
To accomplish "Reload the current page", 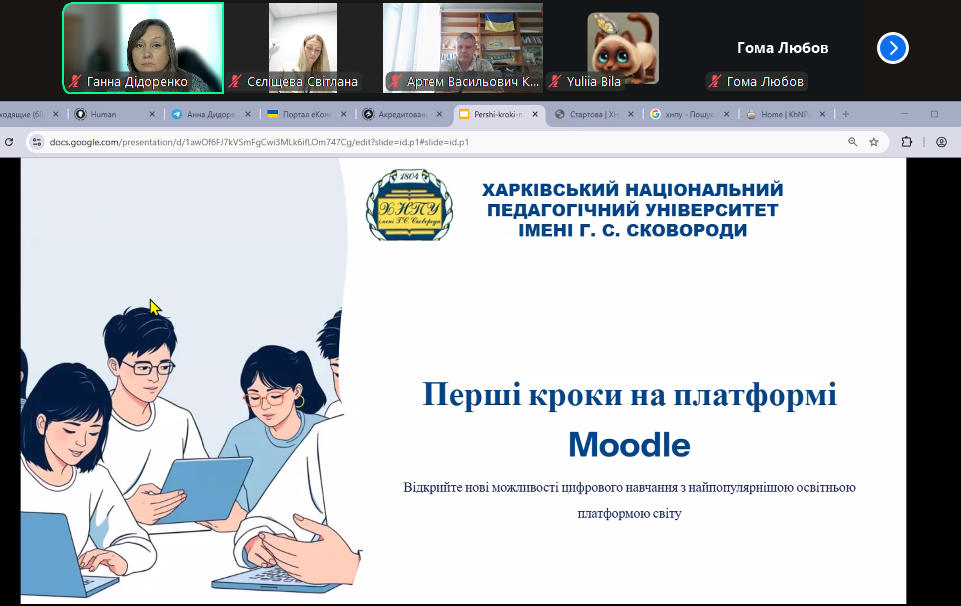I will pyautogui.click(x=9, y=142).
